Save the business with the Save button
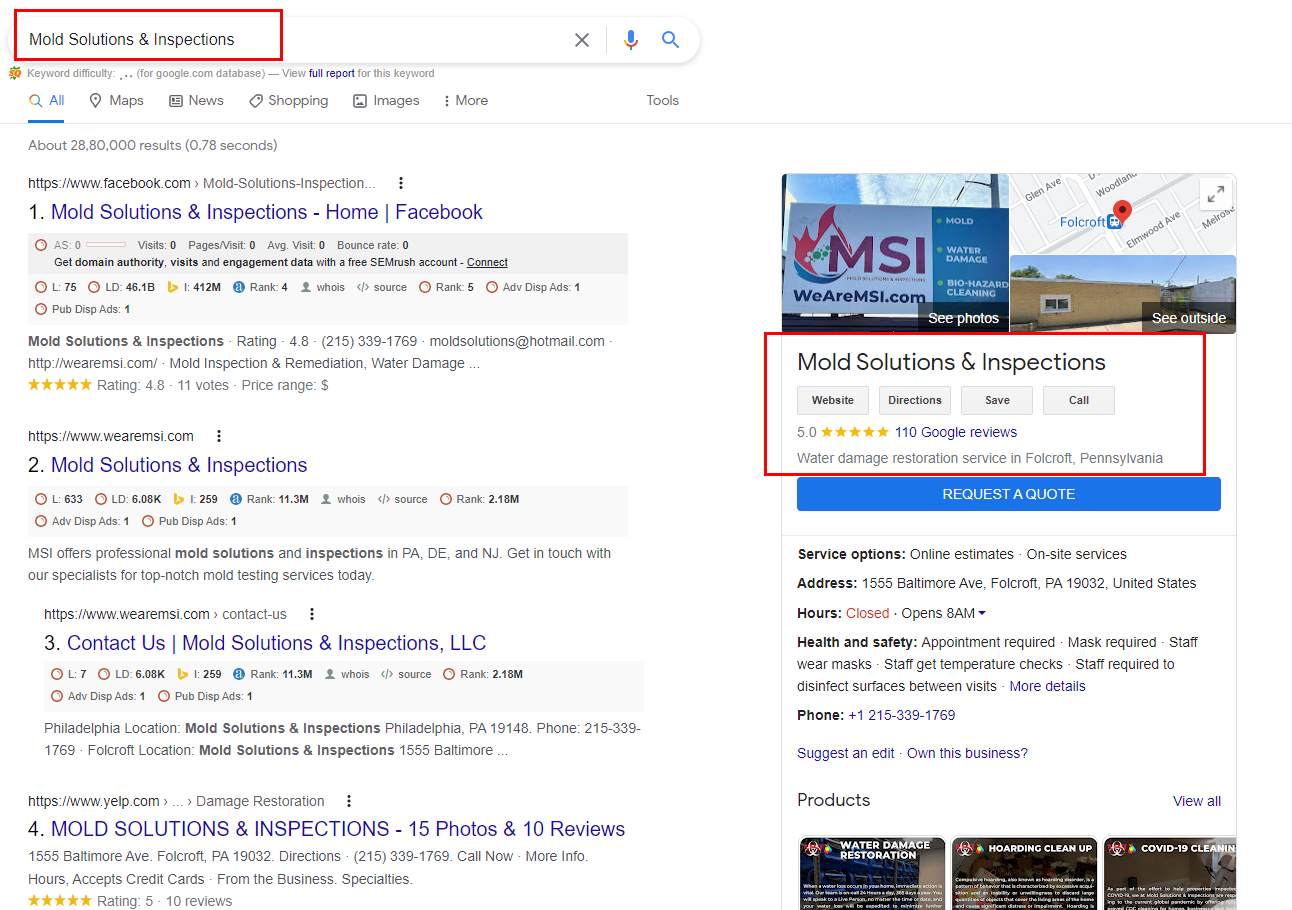This screenshot has height=910, width=1292. (997, 400)
